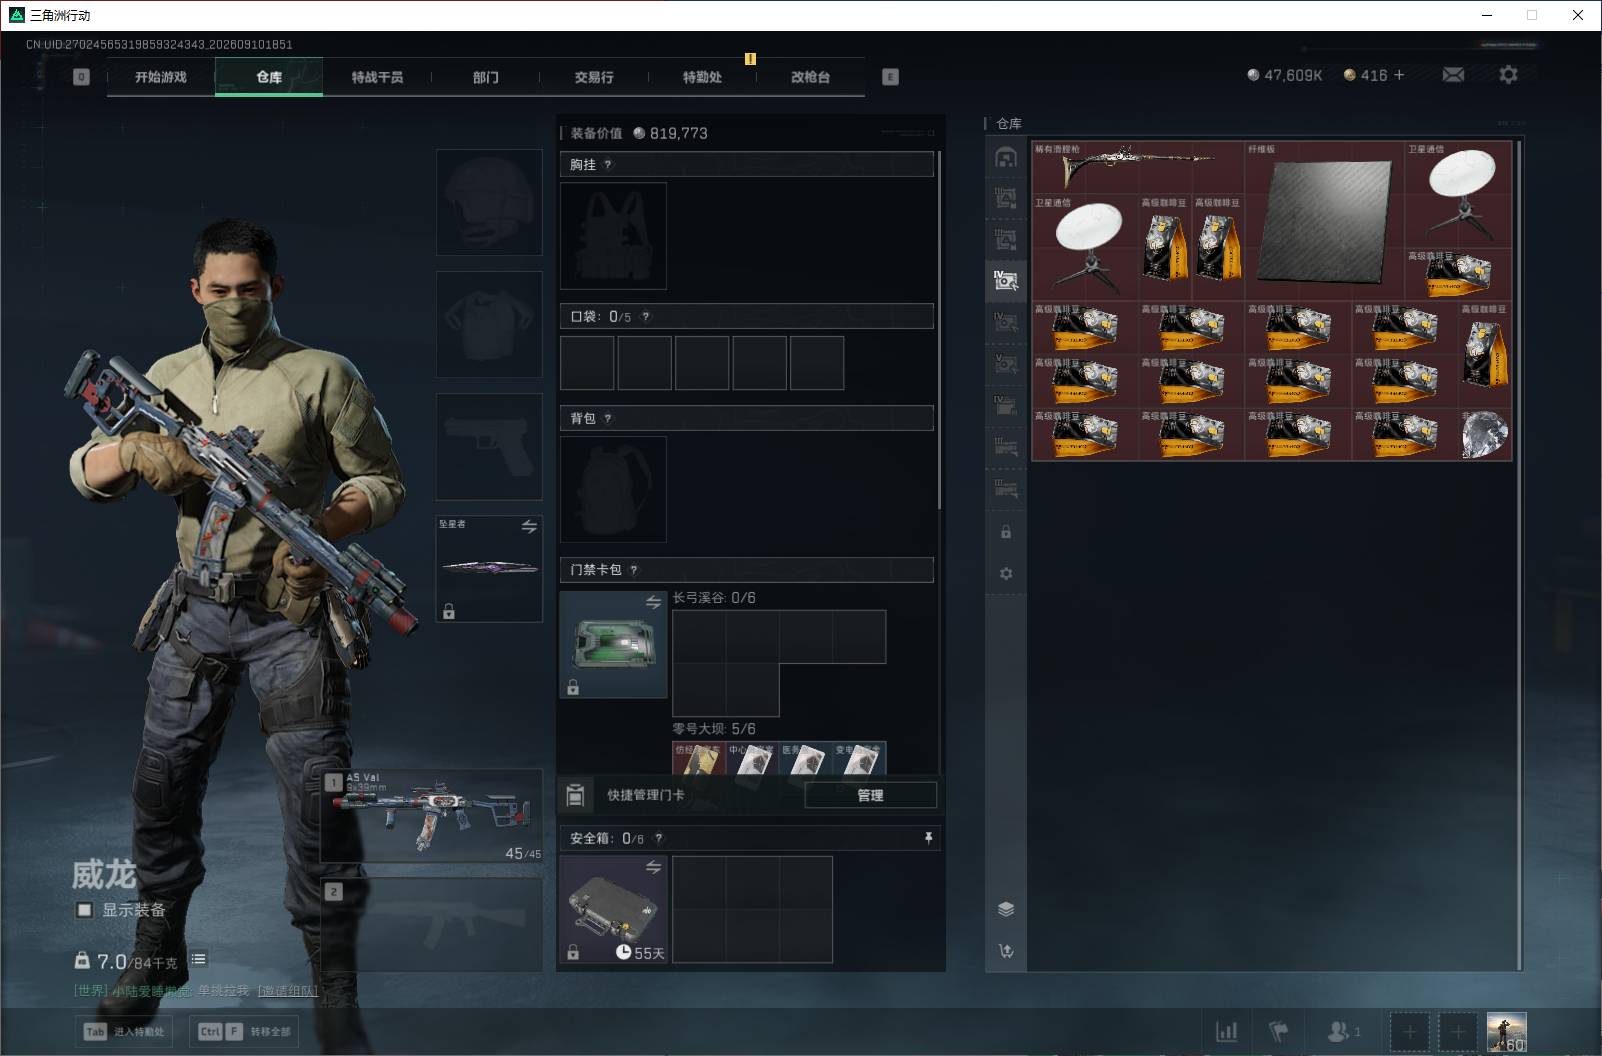Select the V storage box icon

click(1006, 363)
